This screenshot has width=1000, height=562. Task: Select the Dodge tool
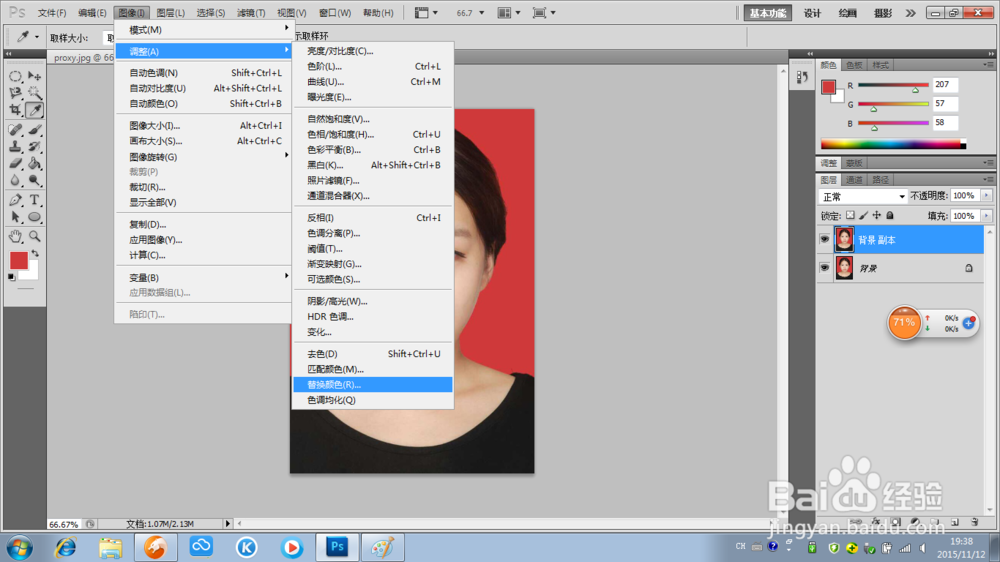click(34, 181)
